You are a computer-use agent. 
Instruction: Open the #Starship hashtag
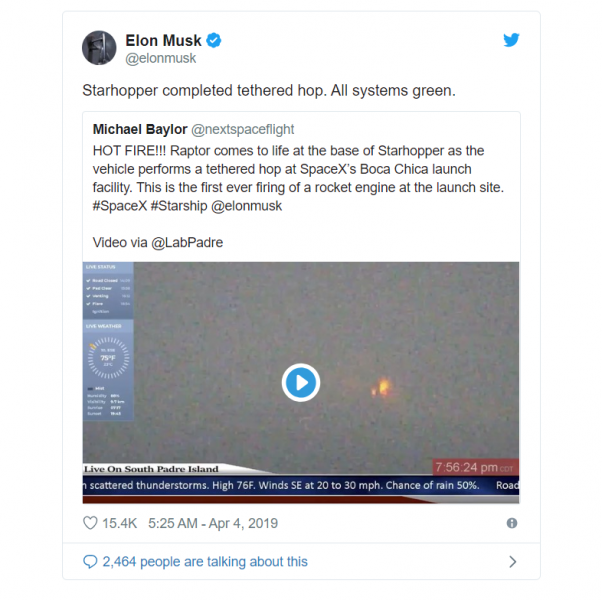(179, 206)
